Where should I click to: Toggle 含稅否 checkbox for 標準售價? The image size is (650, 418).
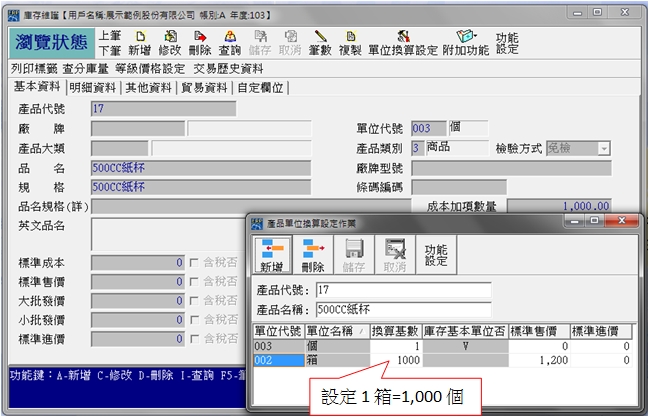tap(195, 282)
